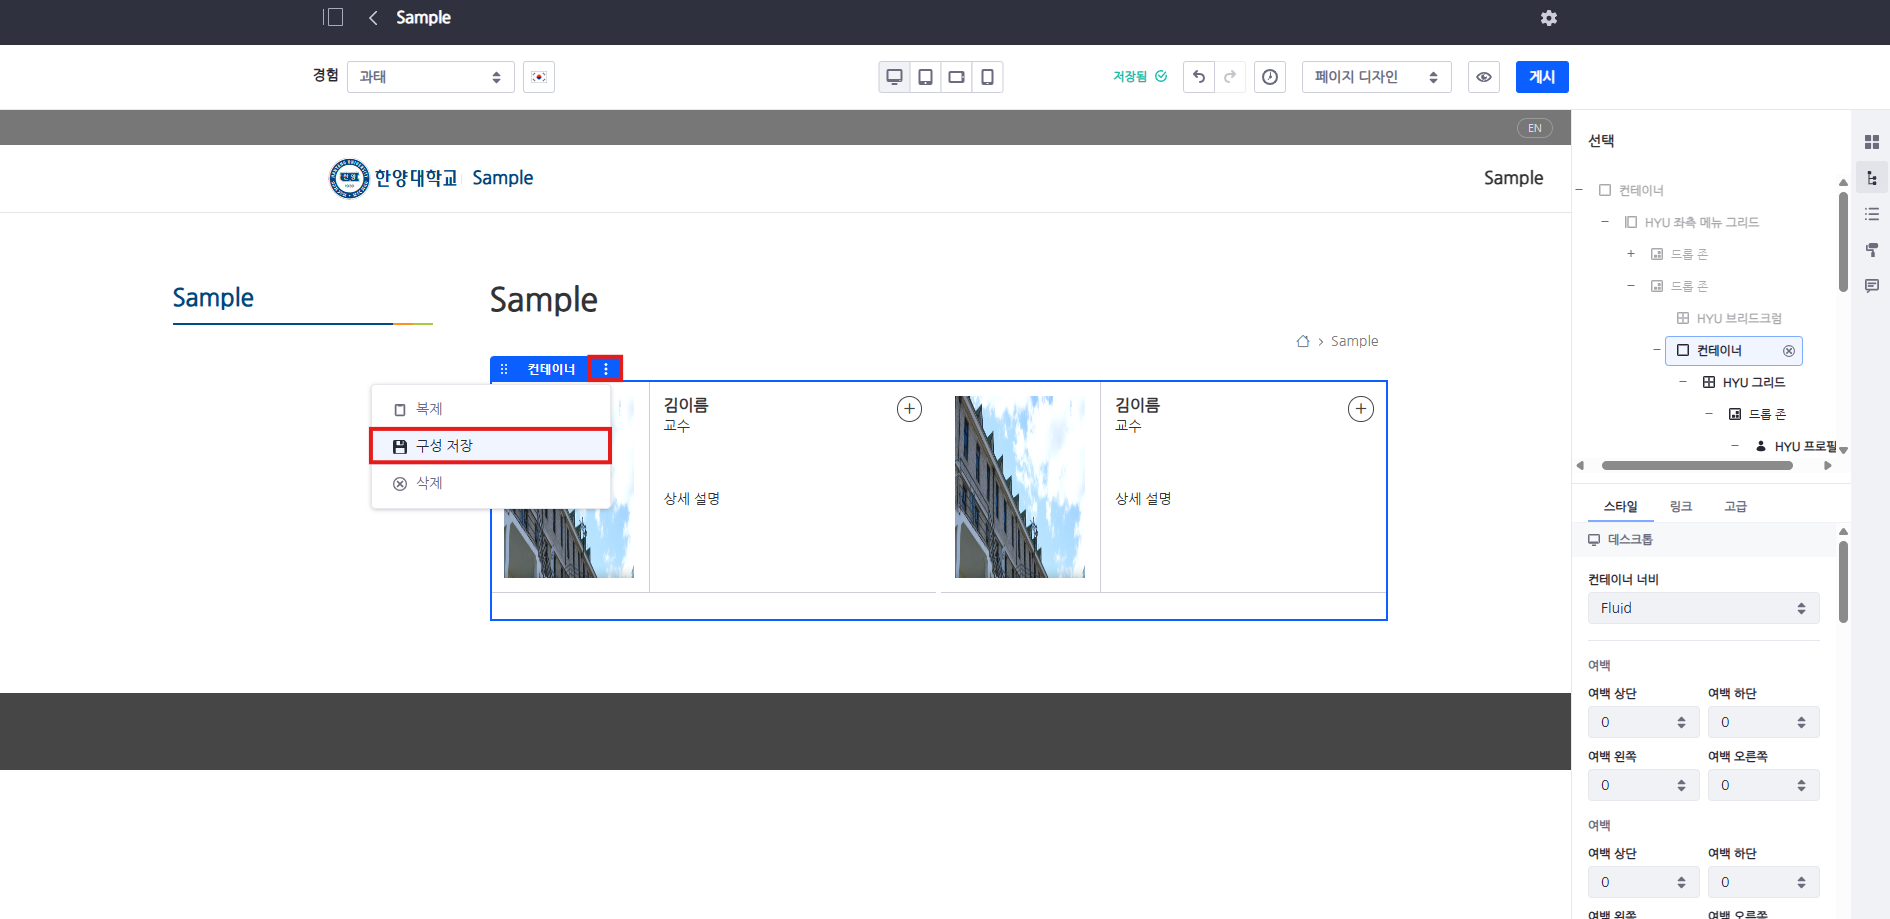Click the undo arrow icon
The width and height of the screenshot is (1890, 919).
coord(1199,77)
